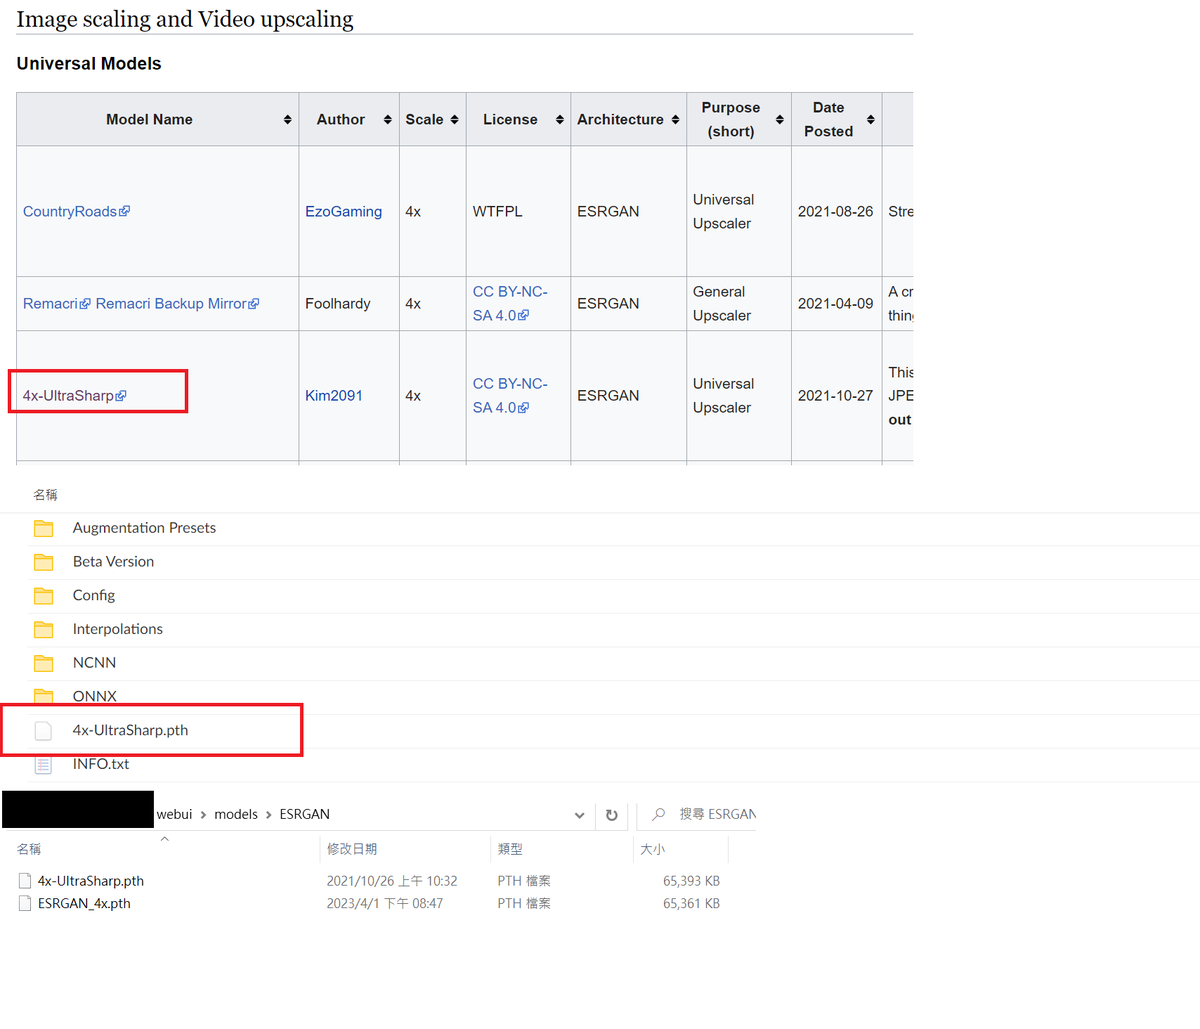1200x1029 pixels.
Task: Open EzoGaming author page
Action: (x=343, y=211)
